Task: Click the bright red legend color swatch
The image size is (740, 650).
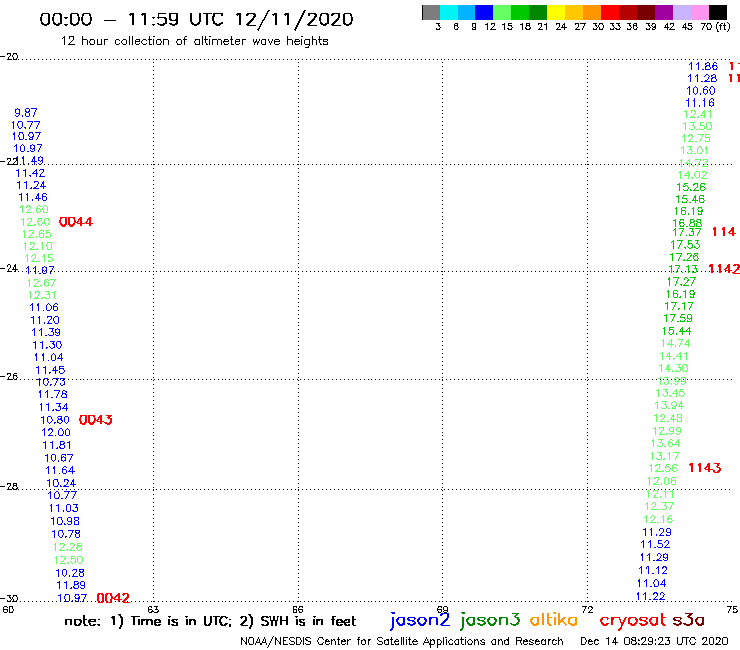Action: click(x=610, y=12)
